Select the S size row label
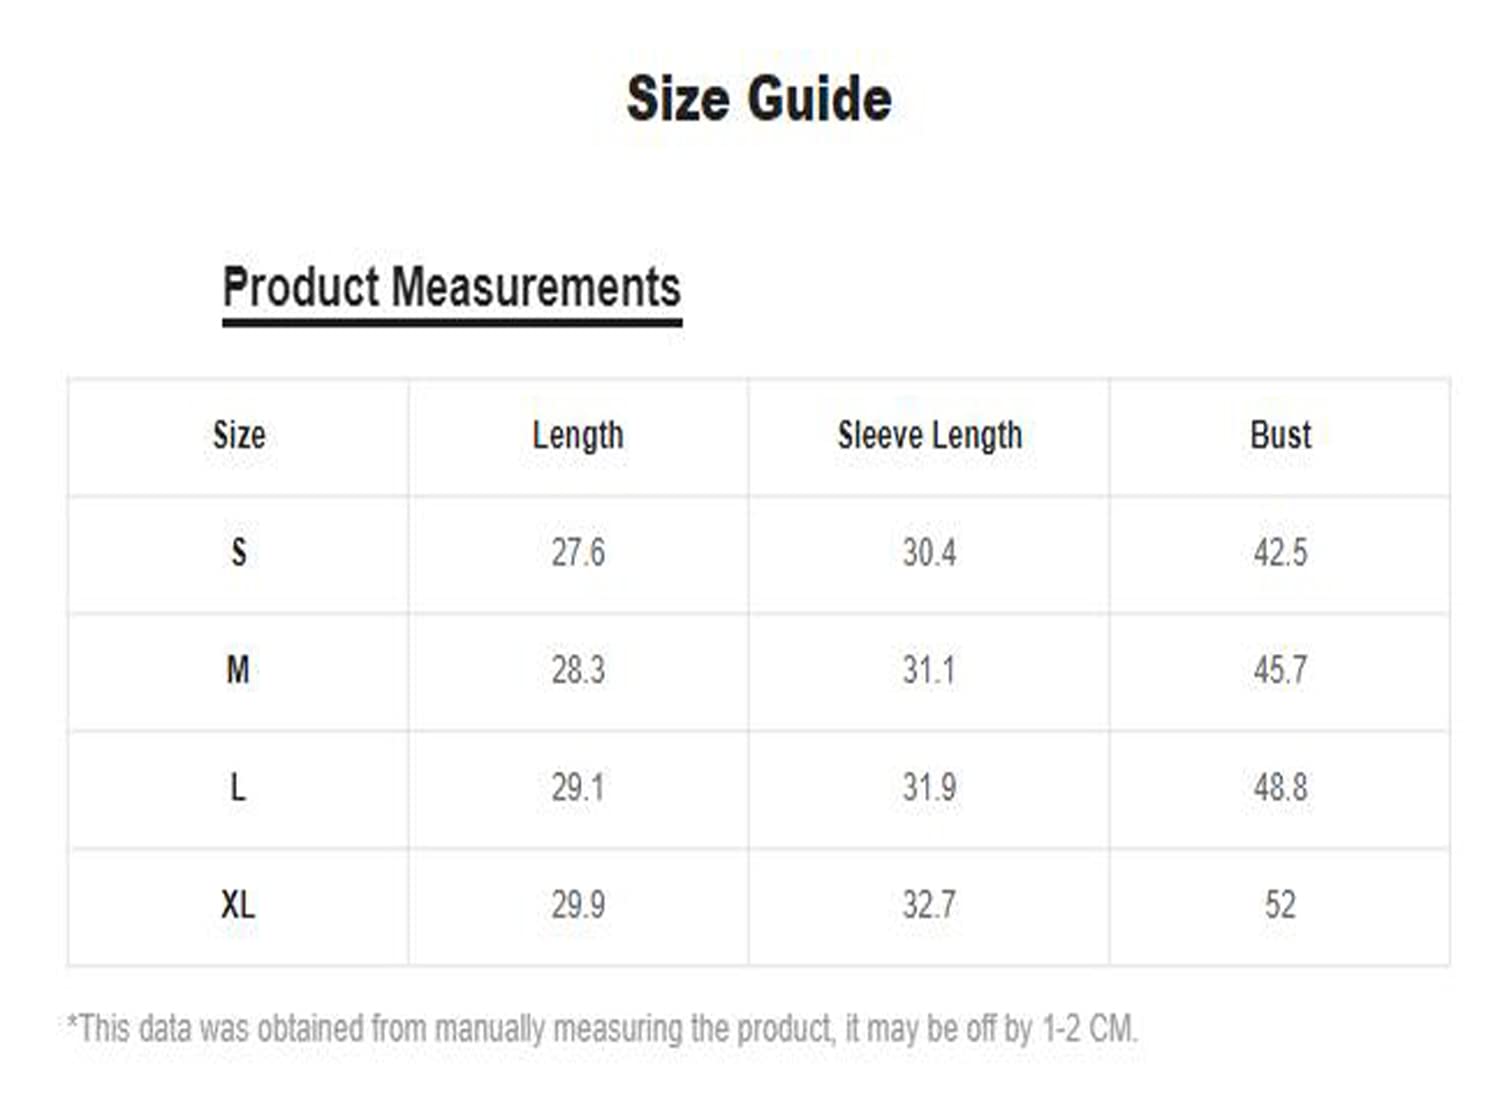Image resolution: width=1500 pixels, height=1100 pixels. (239, 552)
